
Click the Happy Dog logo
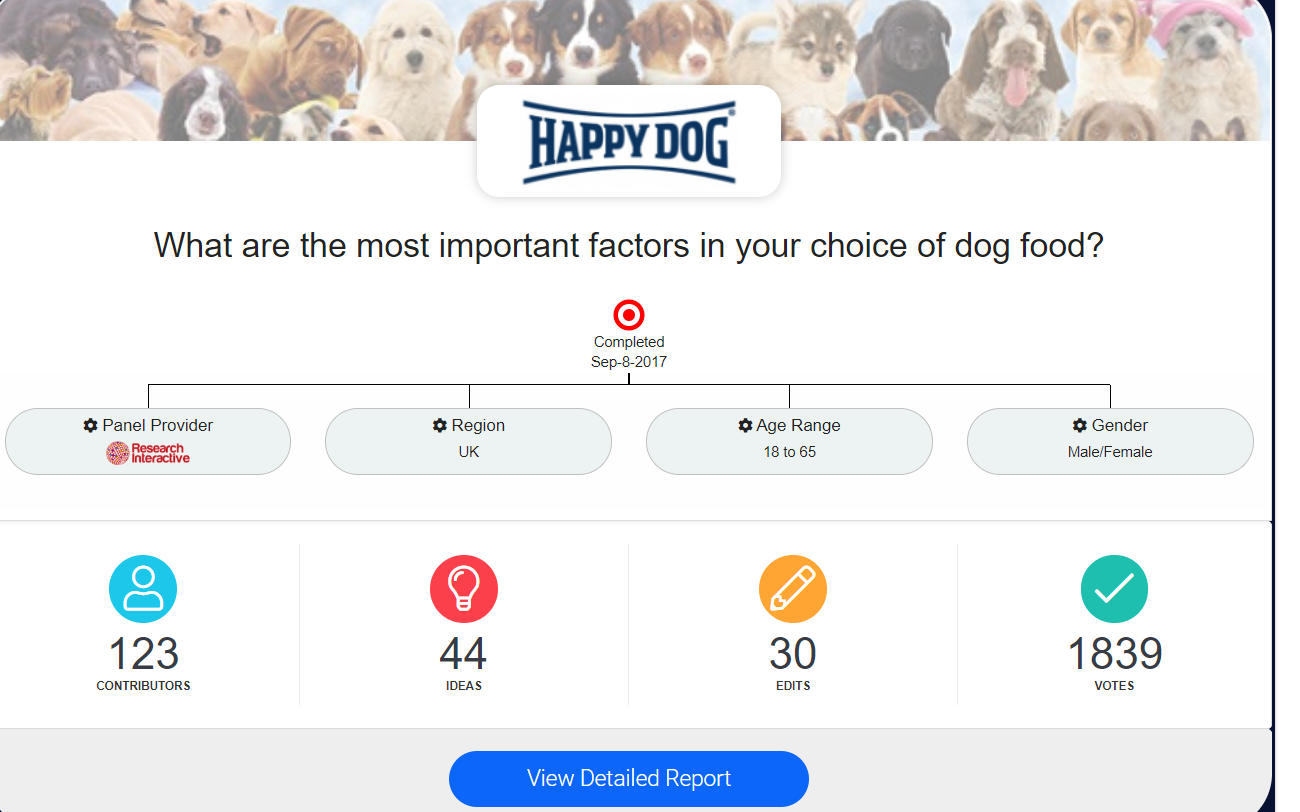pos(629,142)
